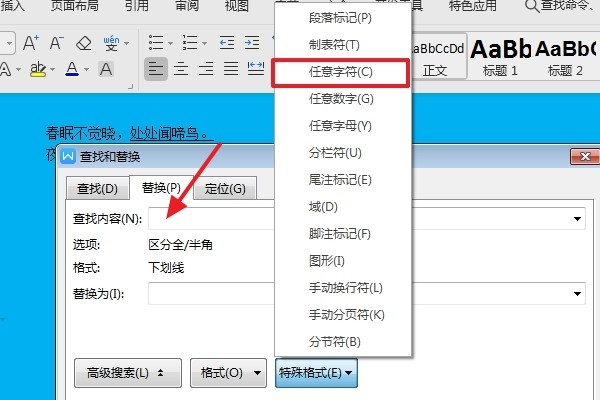This screenshot has width=600, height=400.
Task: Select 尾注标记(E) menu item
Action: (x=342, y=180)
